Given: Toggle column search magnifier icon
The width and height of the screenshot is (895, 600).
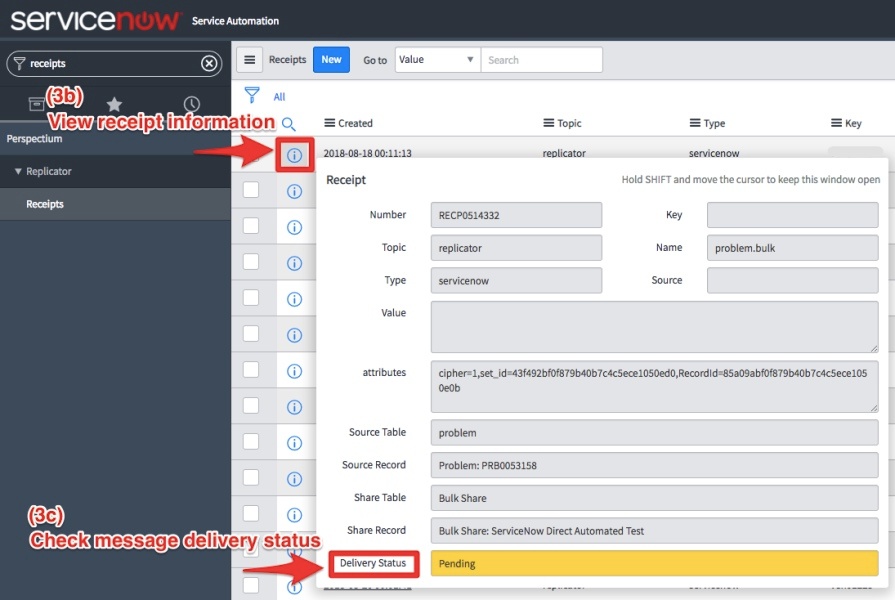Looking at the screenshot, I should 289,123.
